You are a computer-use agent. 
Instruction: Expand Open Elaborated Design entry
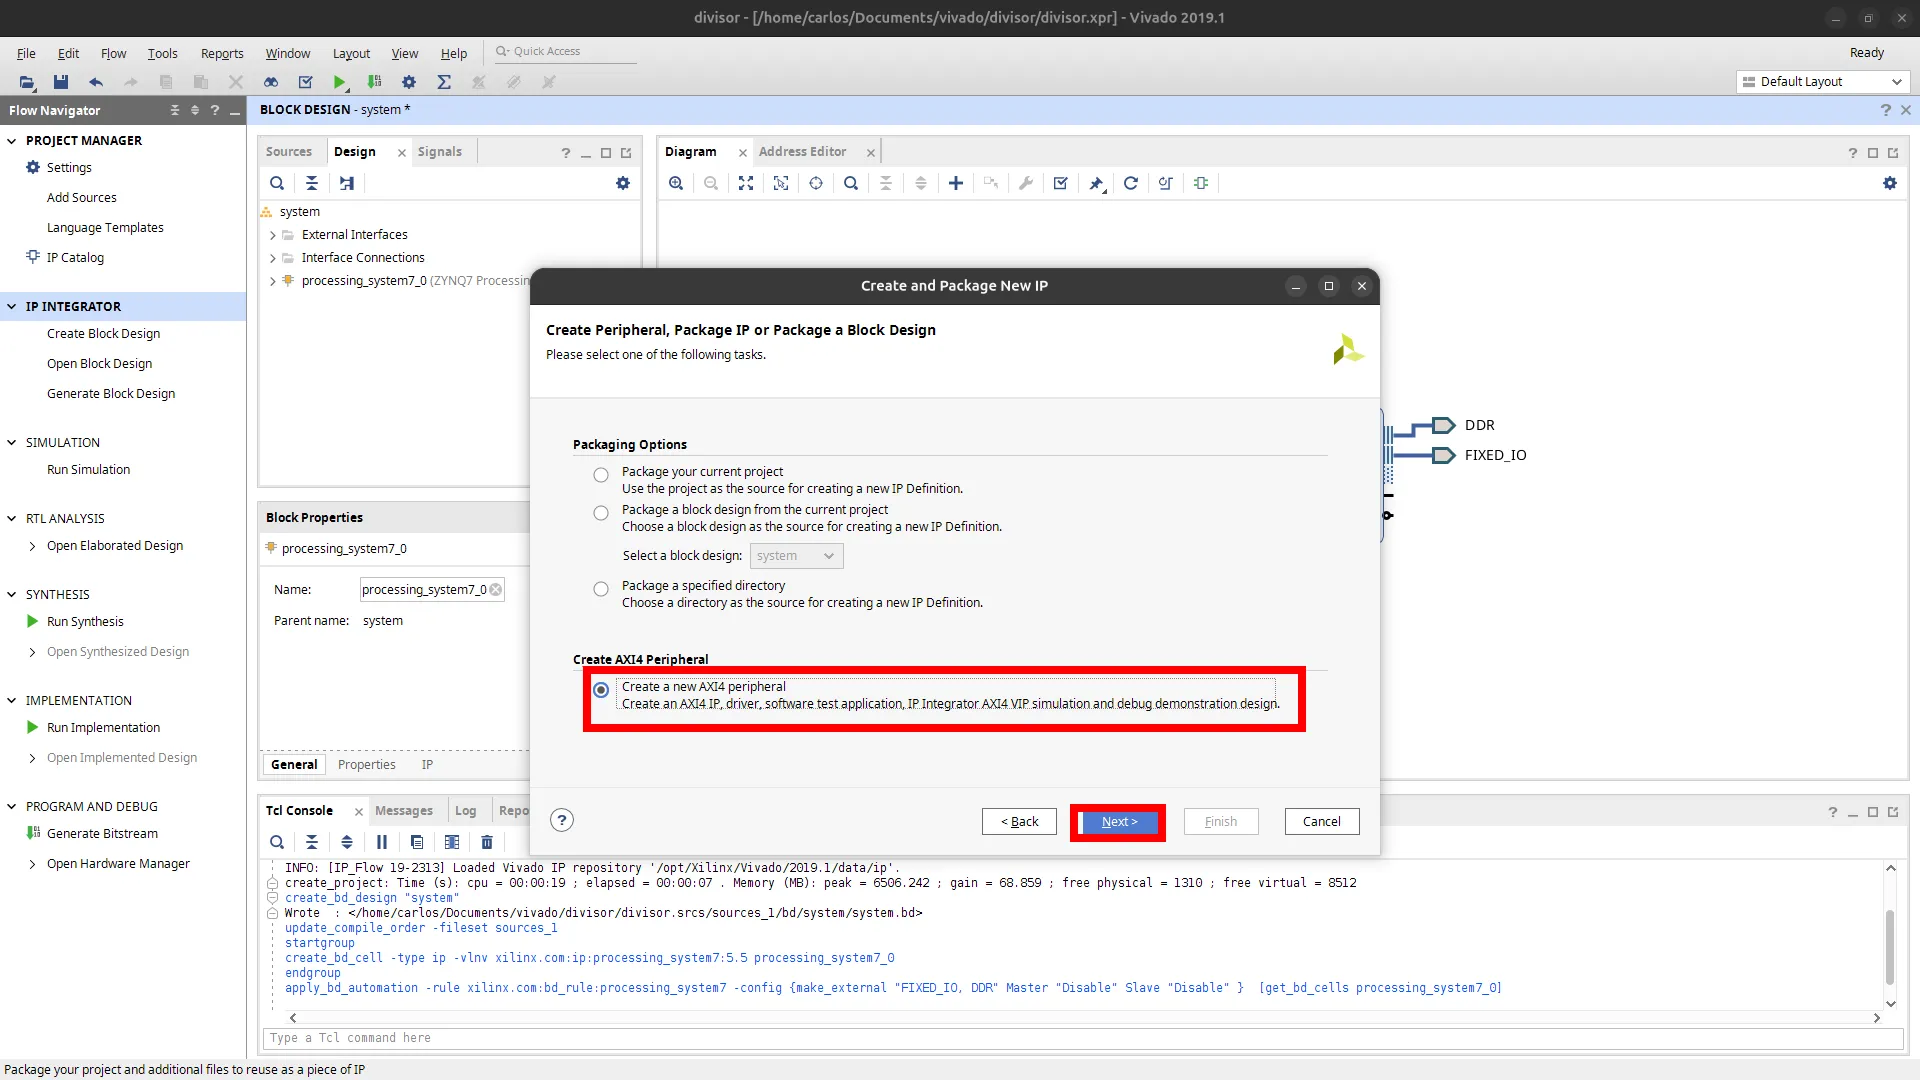point(33,546)
